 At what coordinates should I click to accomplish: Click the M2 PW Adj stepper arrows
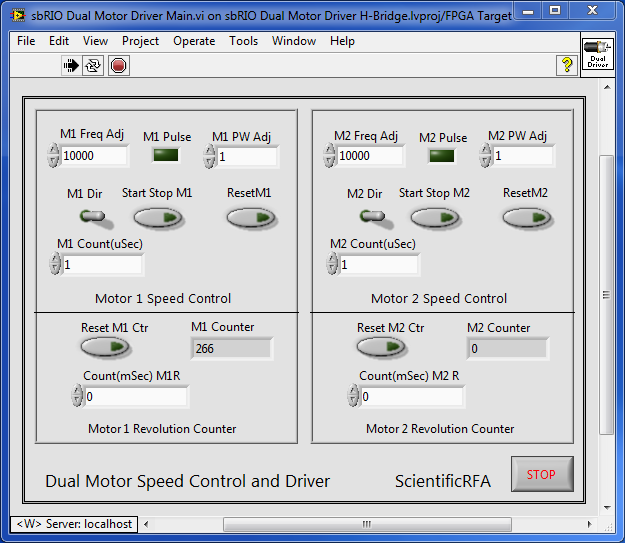pyautogui.click(x=486, y=156)
